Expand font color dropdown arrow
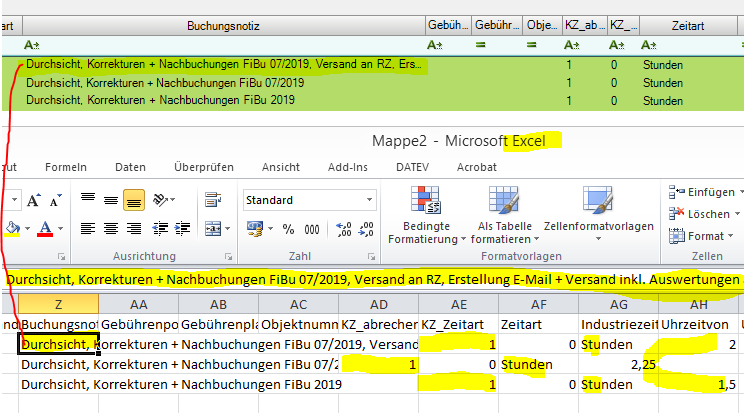This screenshot has width=744, height=413. [x=60, y=229]
